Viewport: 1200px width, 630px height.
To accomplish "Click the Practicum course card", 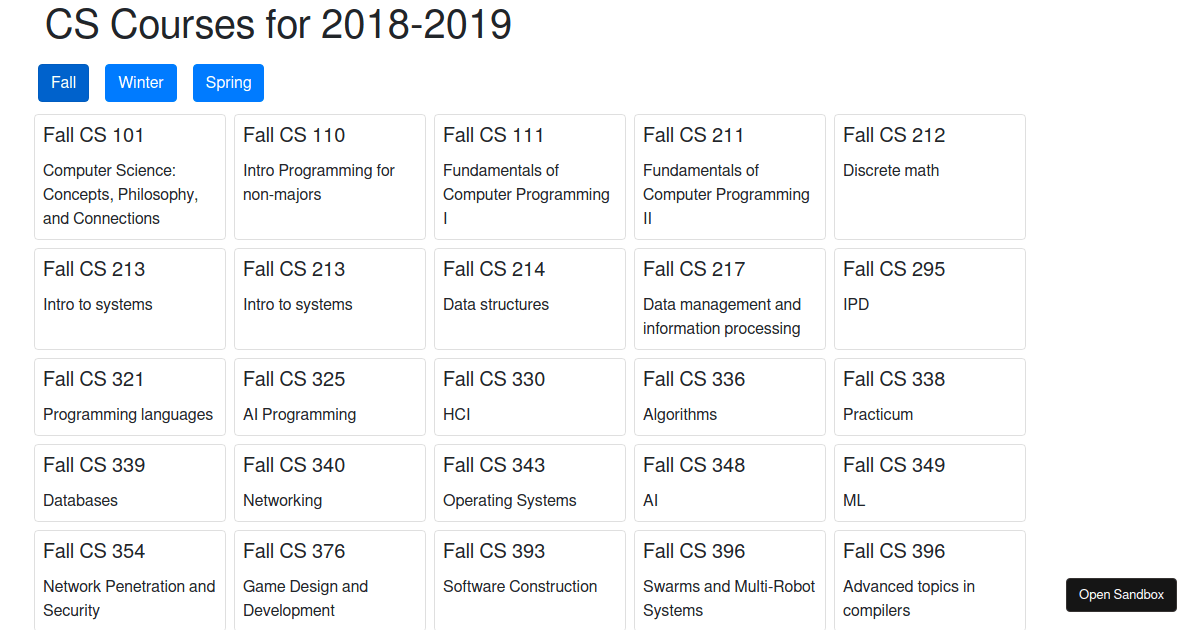I will point(930,397).
